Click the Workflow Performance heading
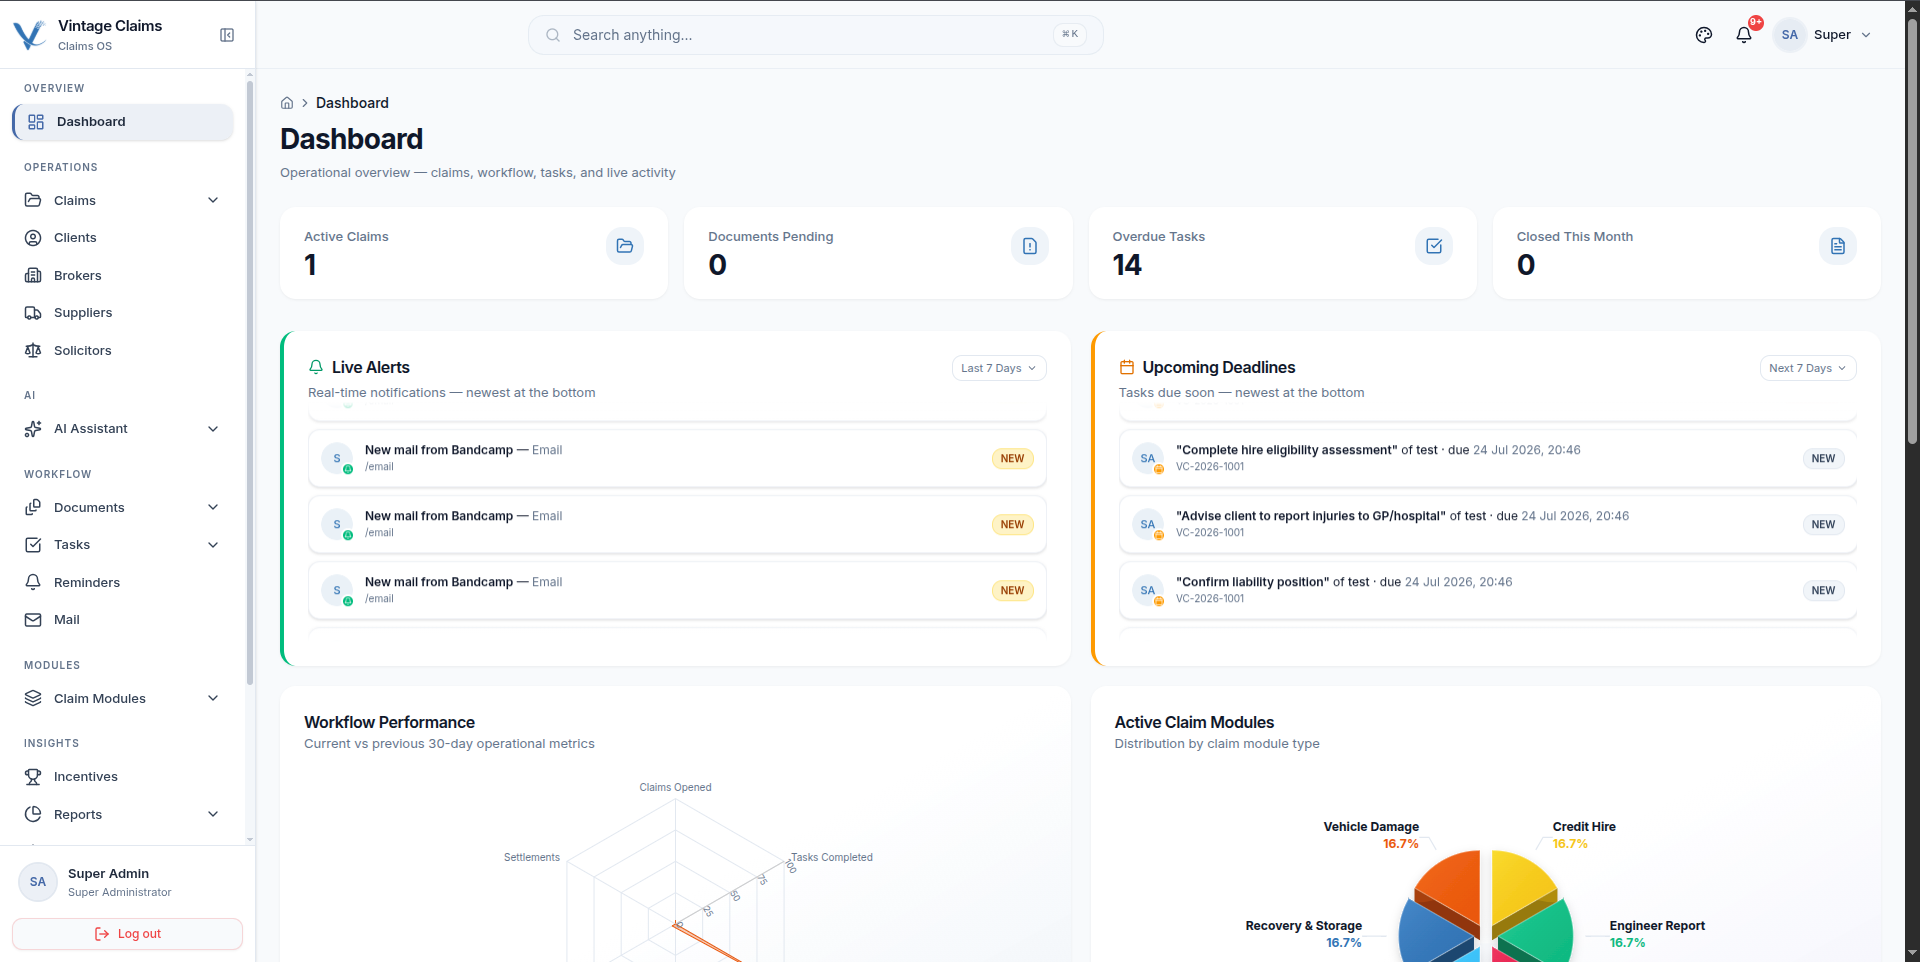 click(x=390, y=722)
